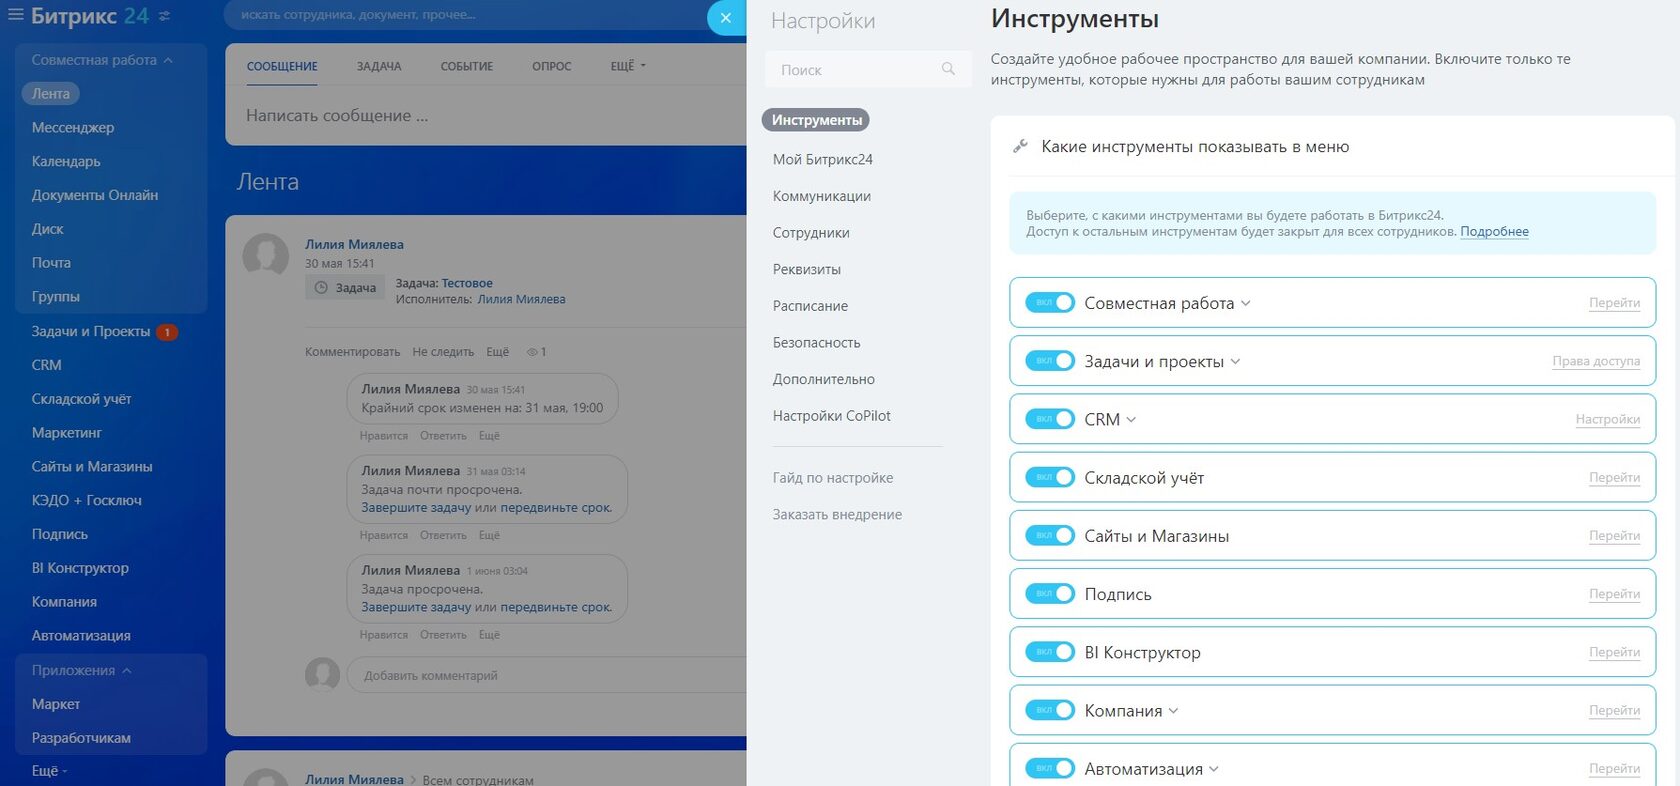Open Коммуникации settings section
Viewport: 1680px width, 786px height.
pyautogui.click(x=821, y=196)
